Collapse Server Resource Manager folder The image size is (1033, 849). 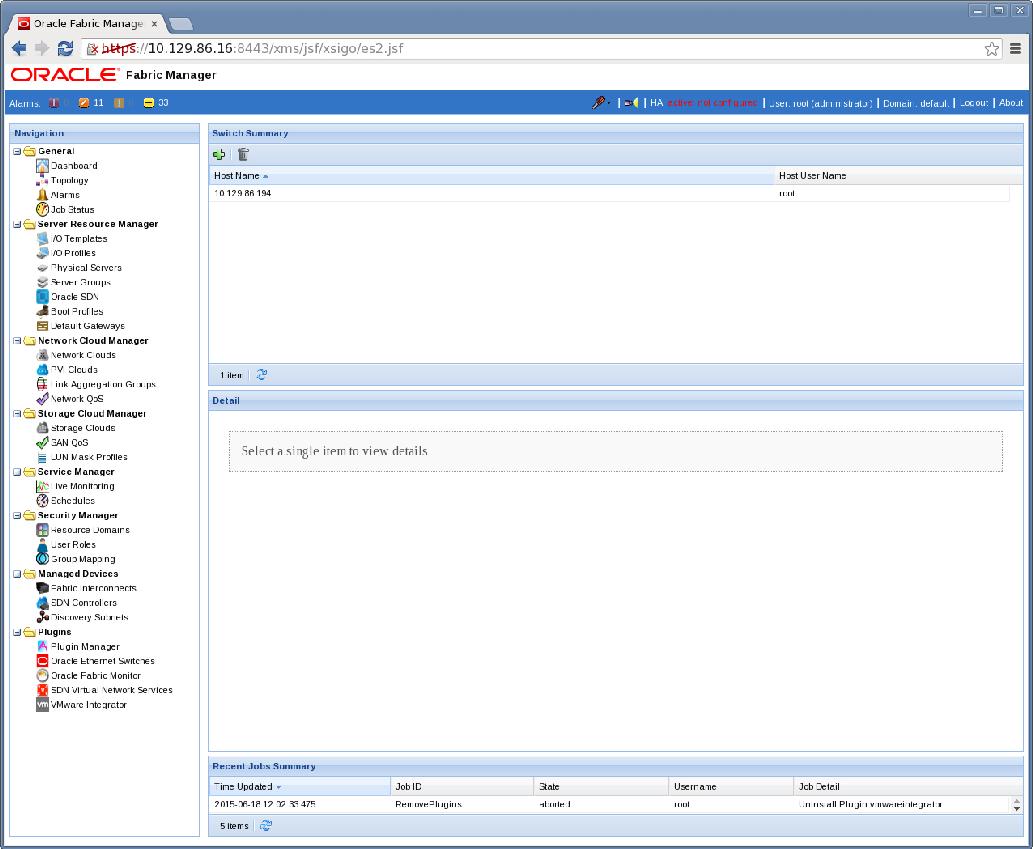17,225
